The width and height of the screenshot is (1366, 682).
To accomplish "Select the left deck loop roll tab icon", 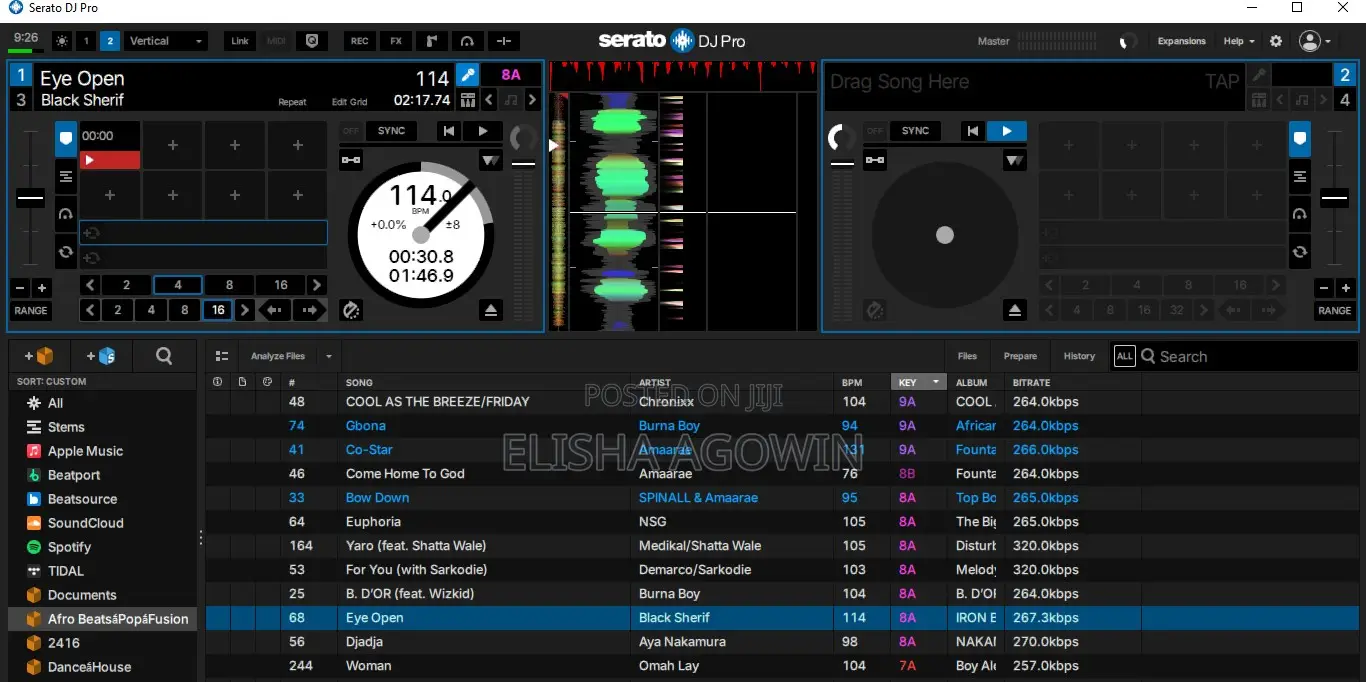I will [x=66, y=252].
